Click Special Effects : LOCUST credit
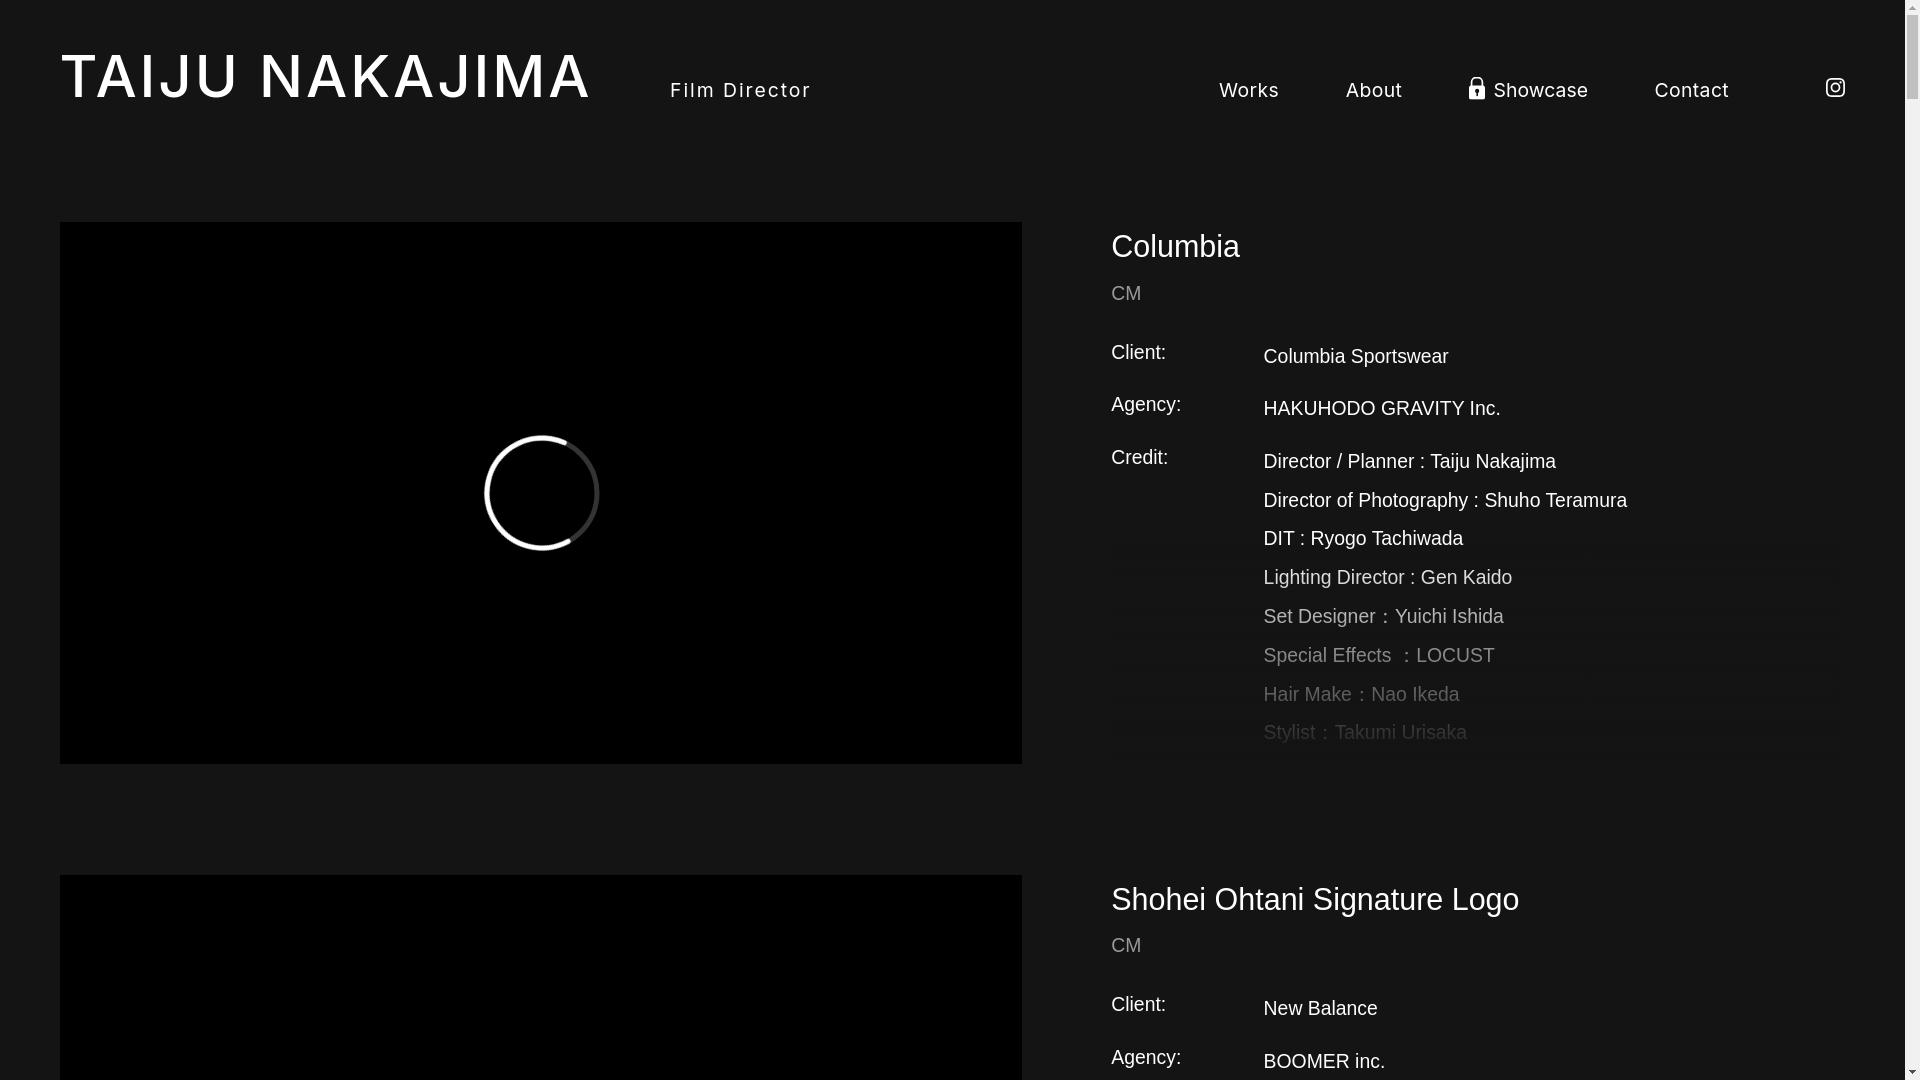Screen dimensions: 1920x1080 pos(1378,655)
